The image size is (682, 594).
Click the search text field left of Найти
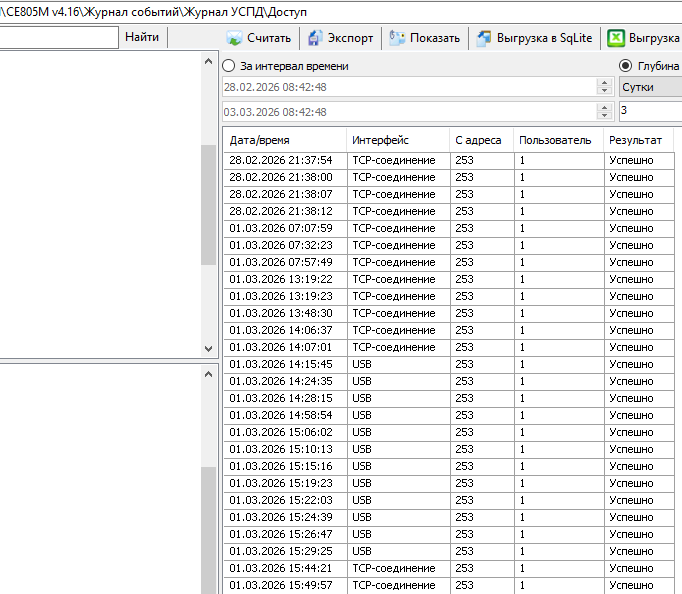pos(58,38)
